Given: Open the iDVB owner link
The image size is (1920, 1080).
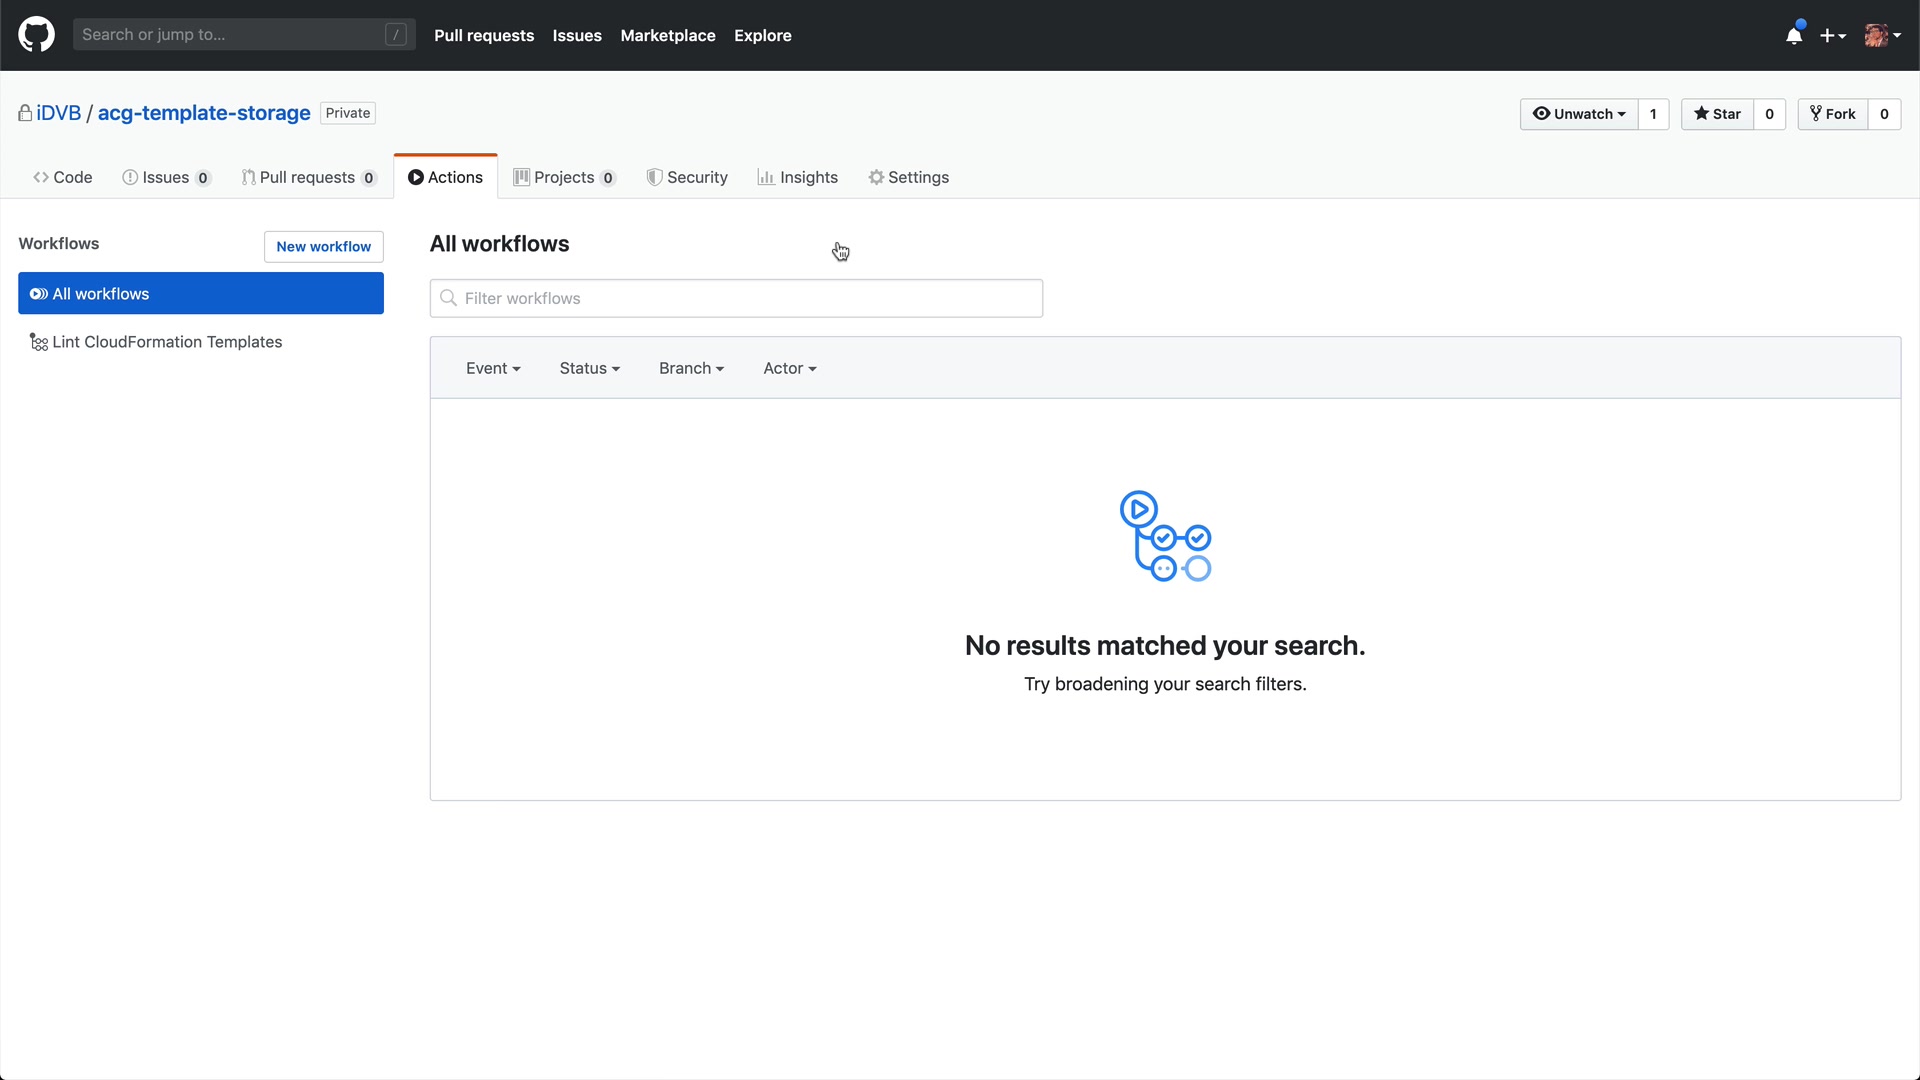Looking at the screenshot, I should point(58,113).
